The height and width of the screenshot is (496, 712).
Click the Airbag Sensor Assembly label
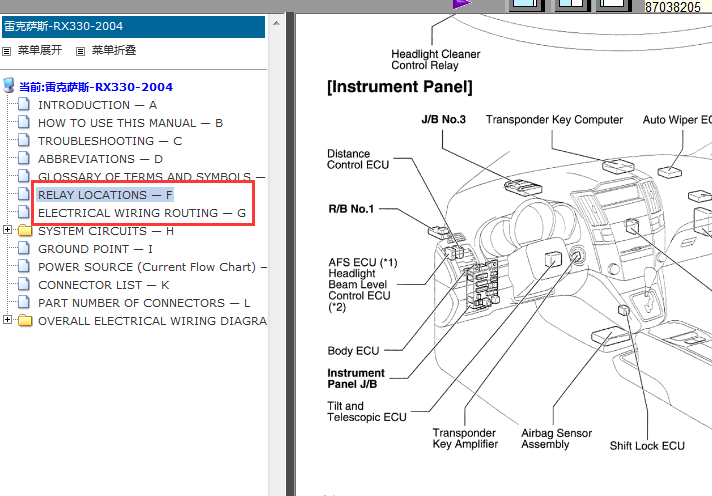pos(557,439)
